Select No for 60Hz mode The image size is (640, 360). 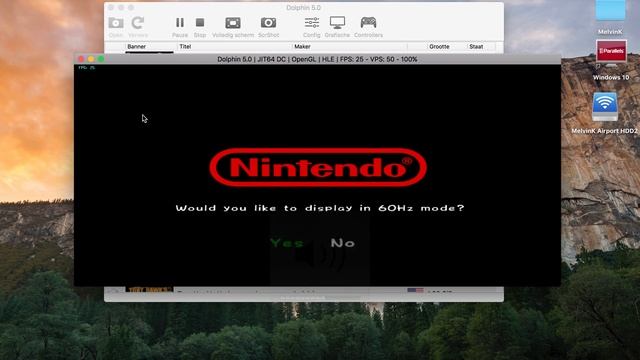(343, 243)
